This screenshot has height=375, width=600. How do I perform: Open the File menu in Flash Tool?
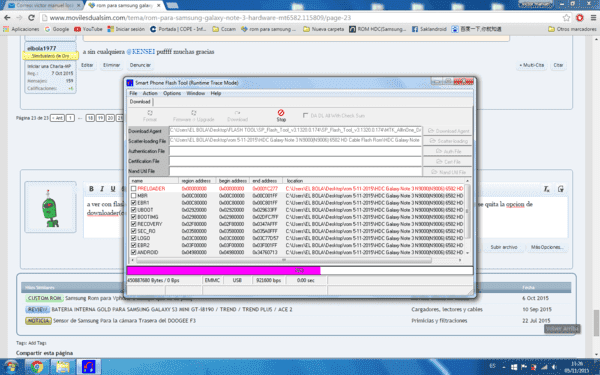133,93
